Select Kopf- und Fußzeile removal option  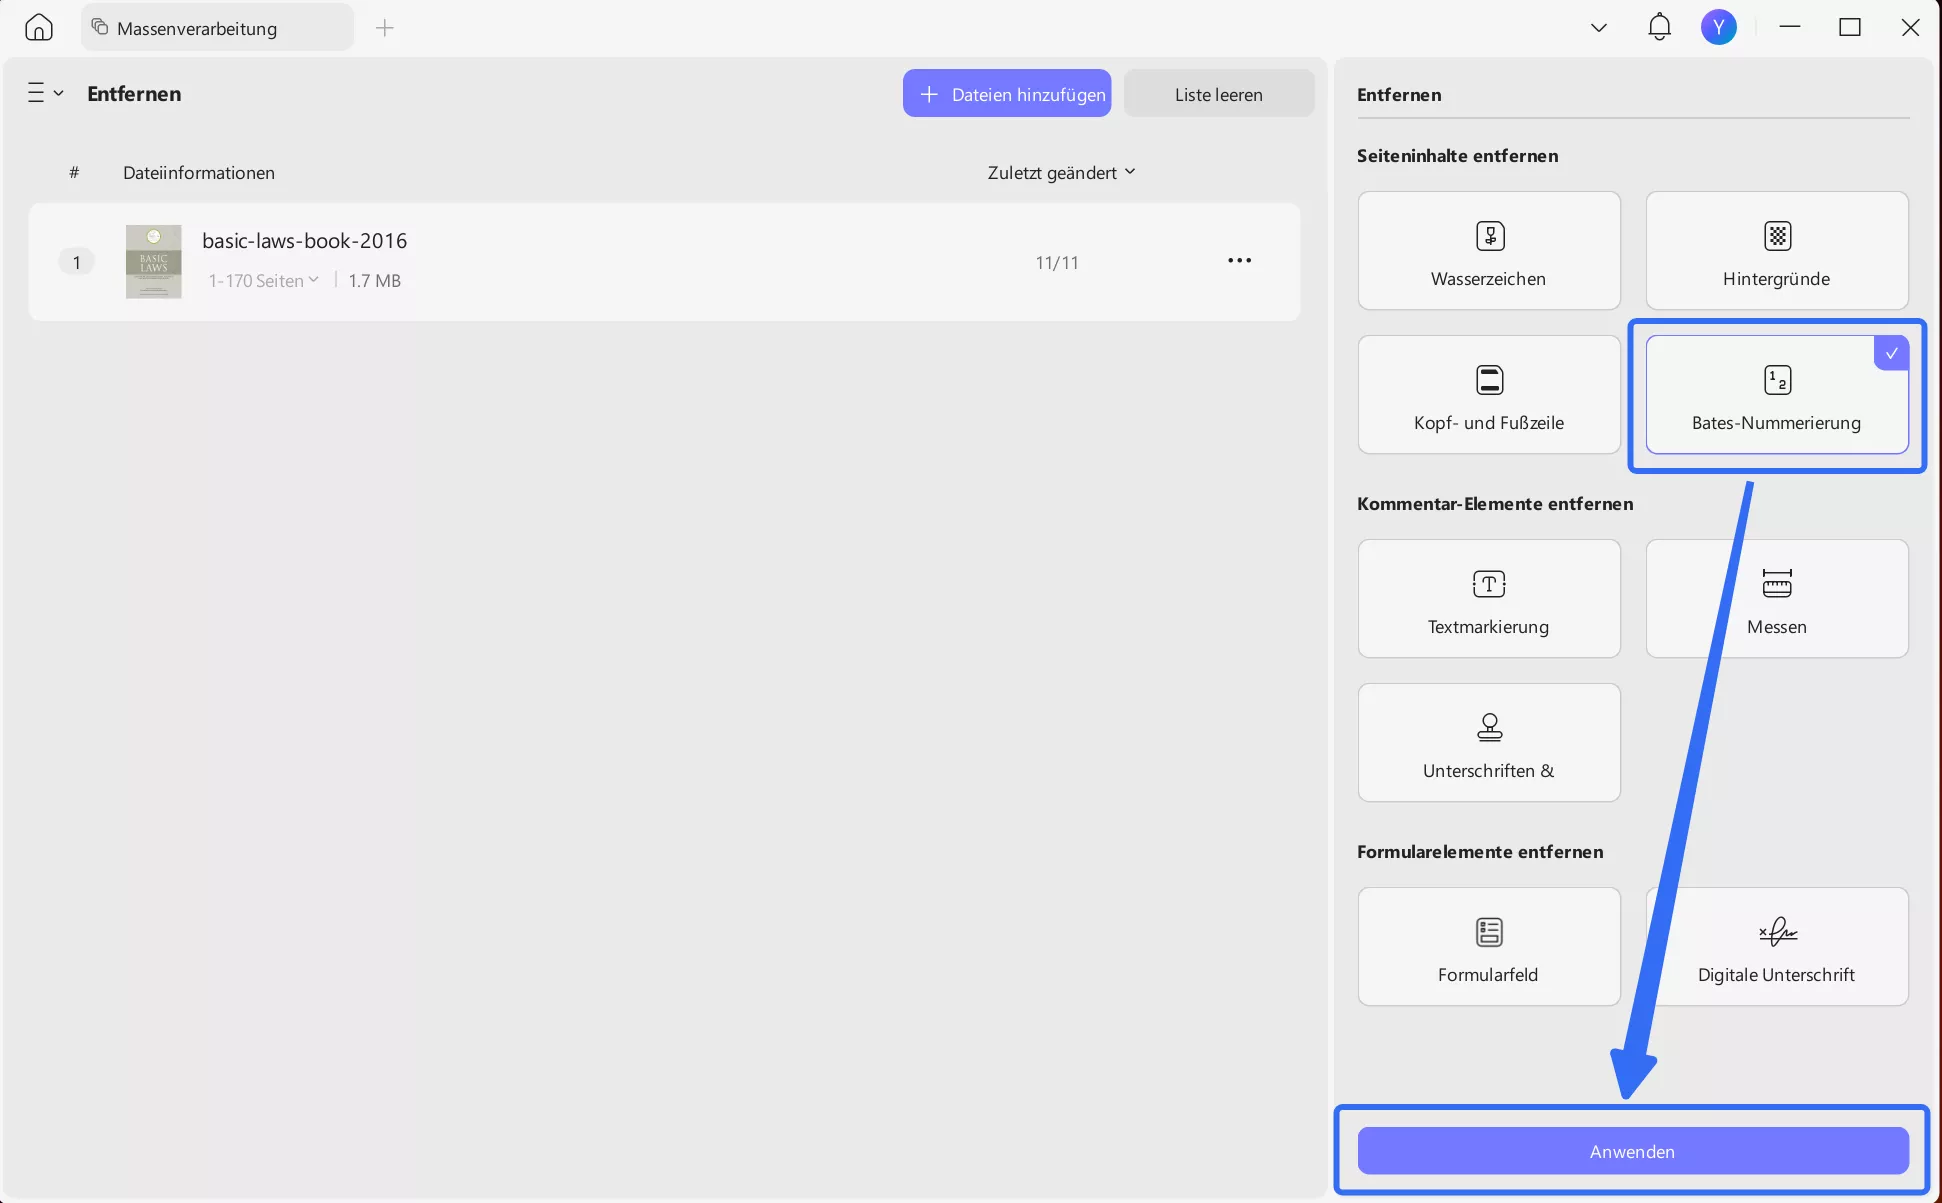click(x=1488, y=395)
